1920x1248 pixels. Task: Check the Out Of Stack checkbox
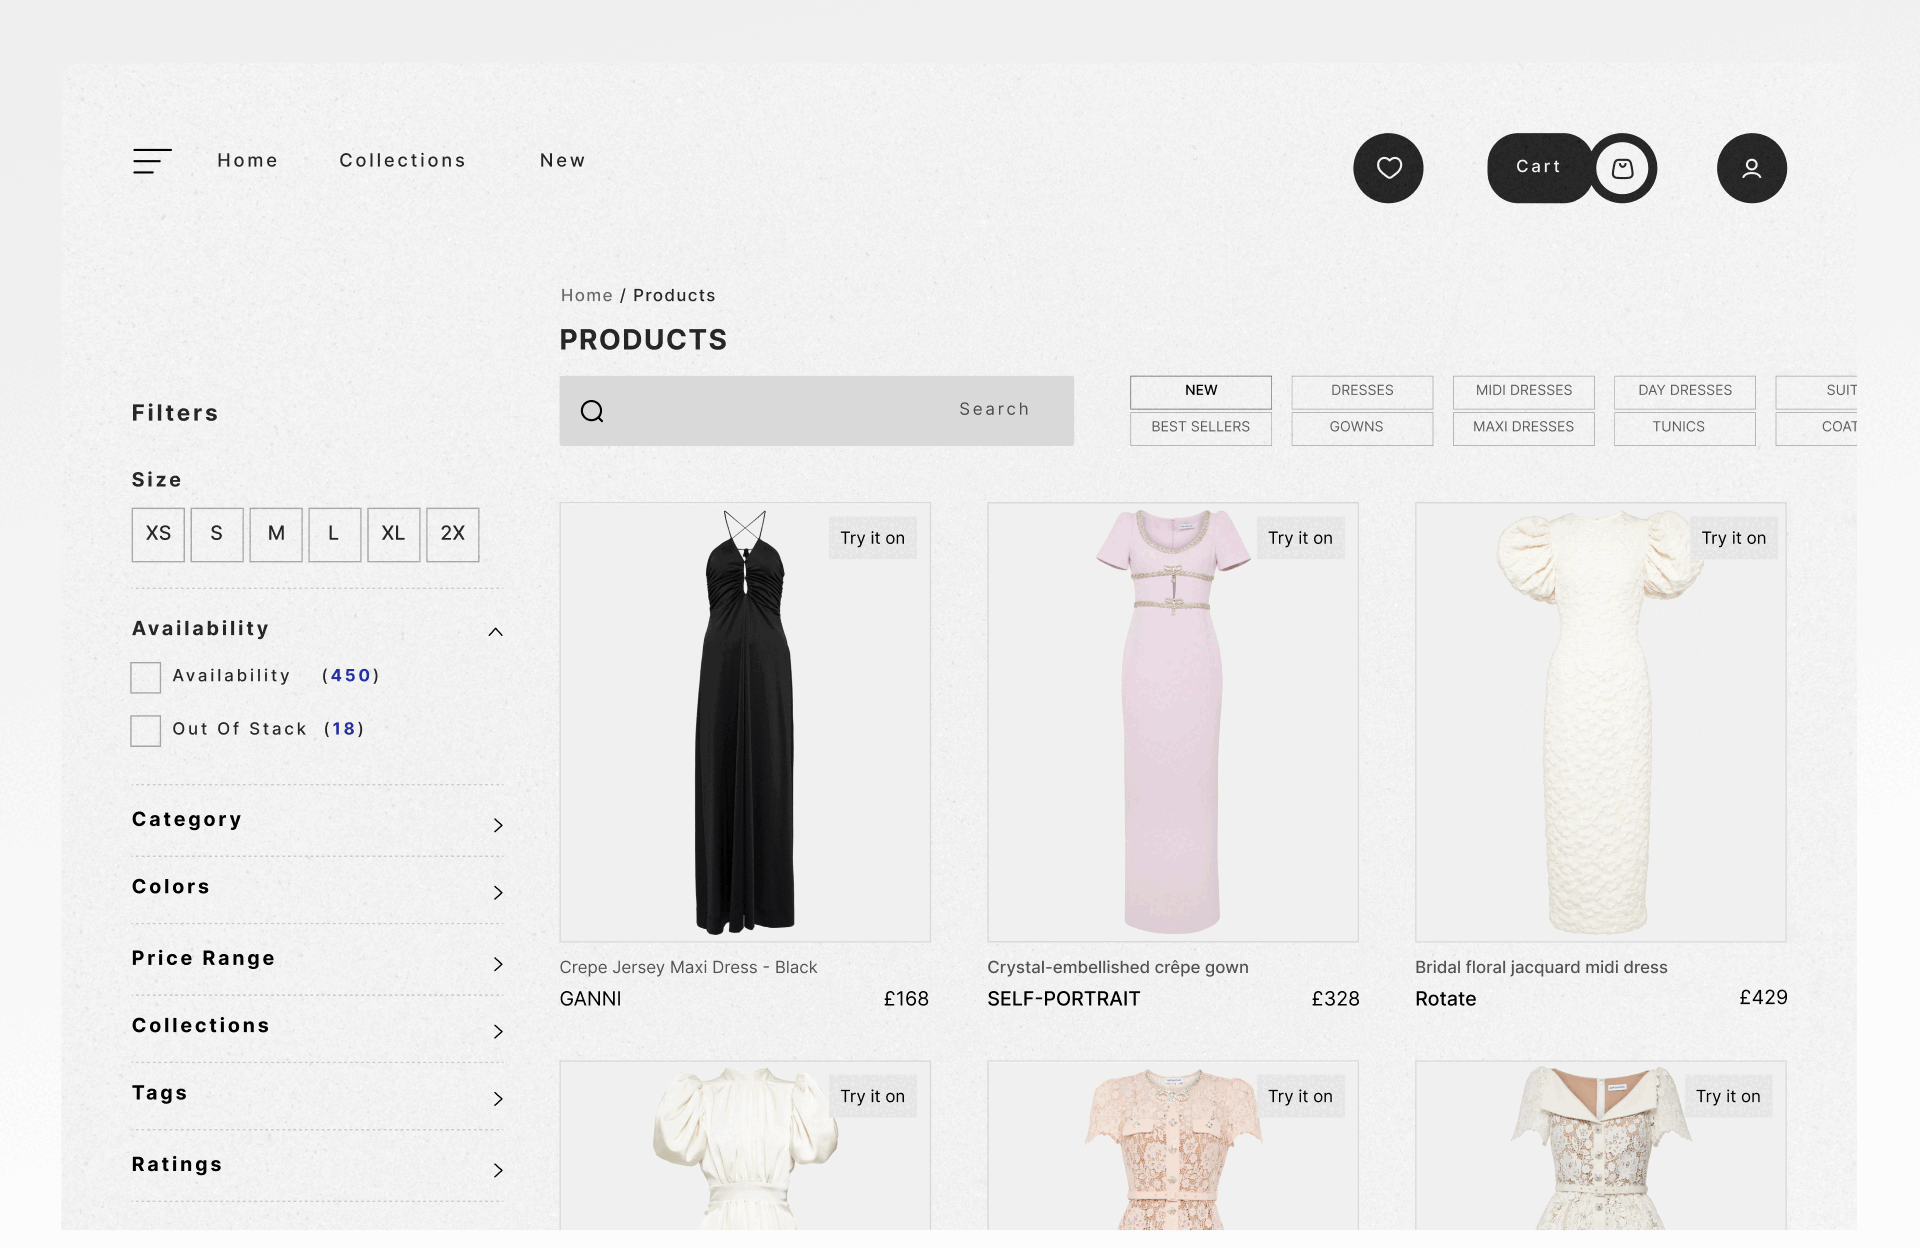[146, 730]
